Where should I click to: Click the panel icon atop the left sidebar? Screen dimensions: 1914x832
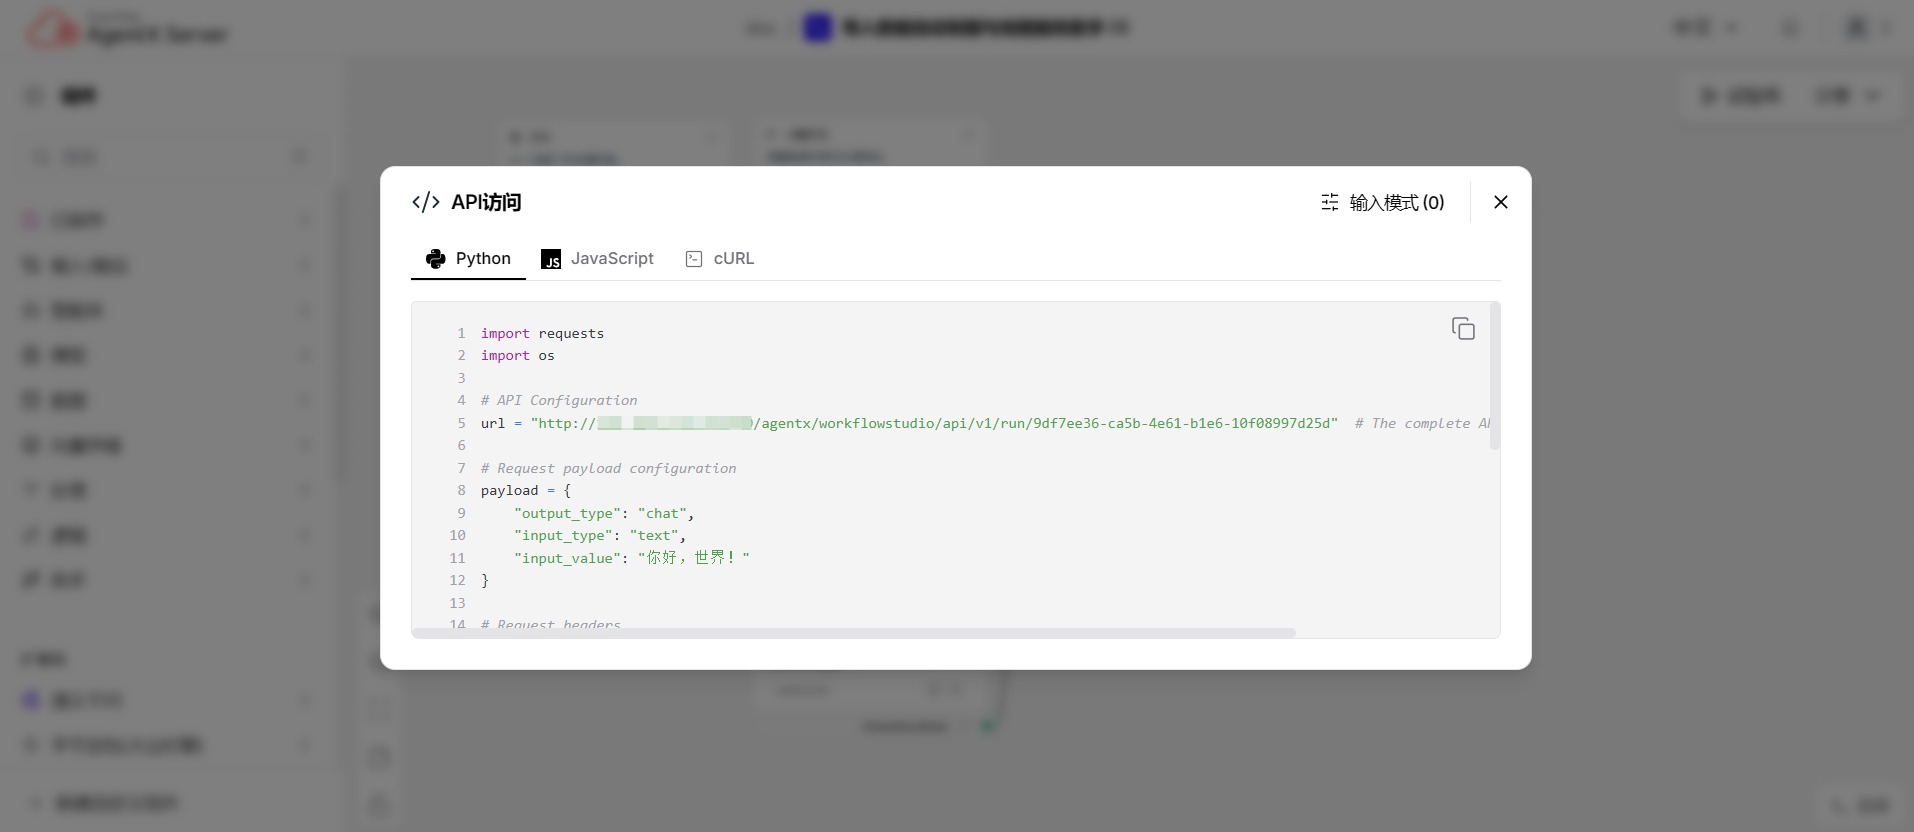[34, 96]
